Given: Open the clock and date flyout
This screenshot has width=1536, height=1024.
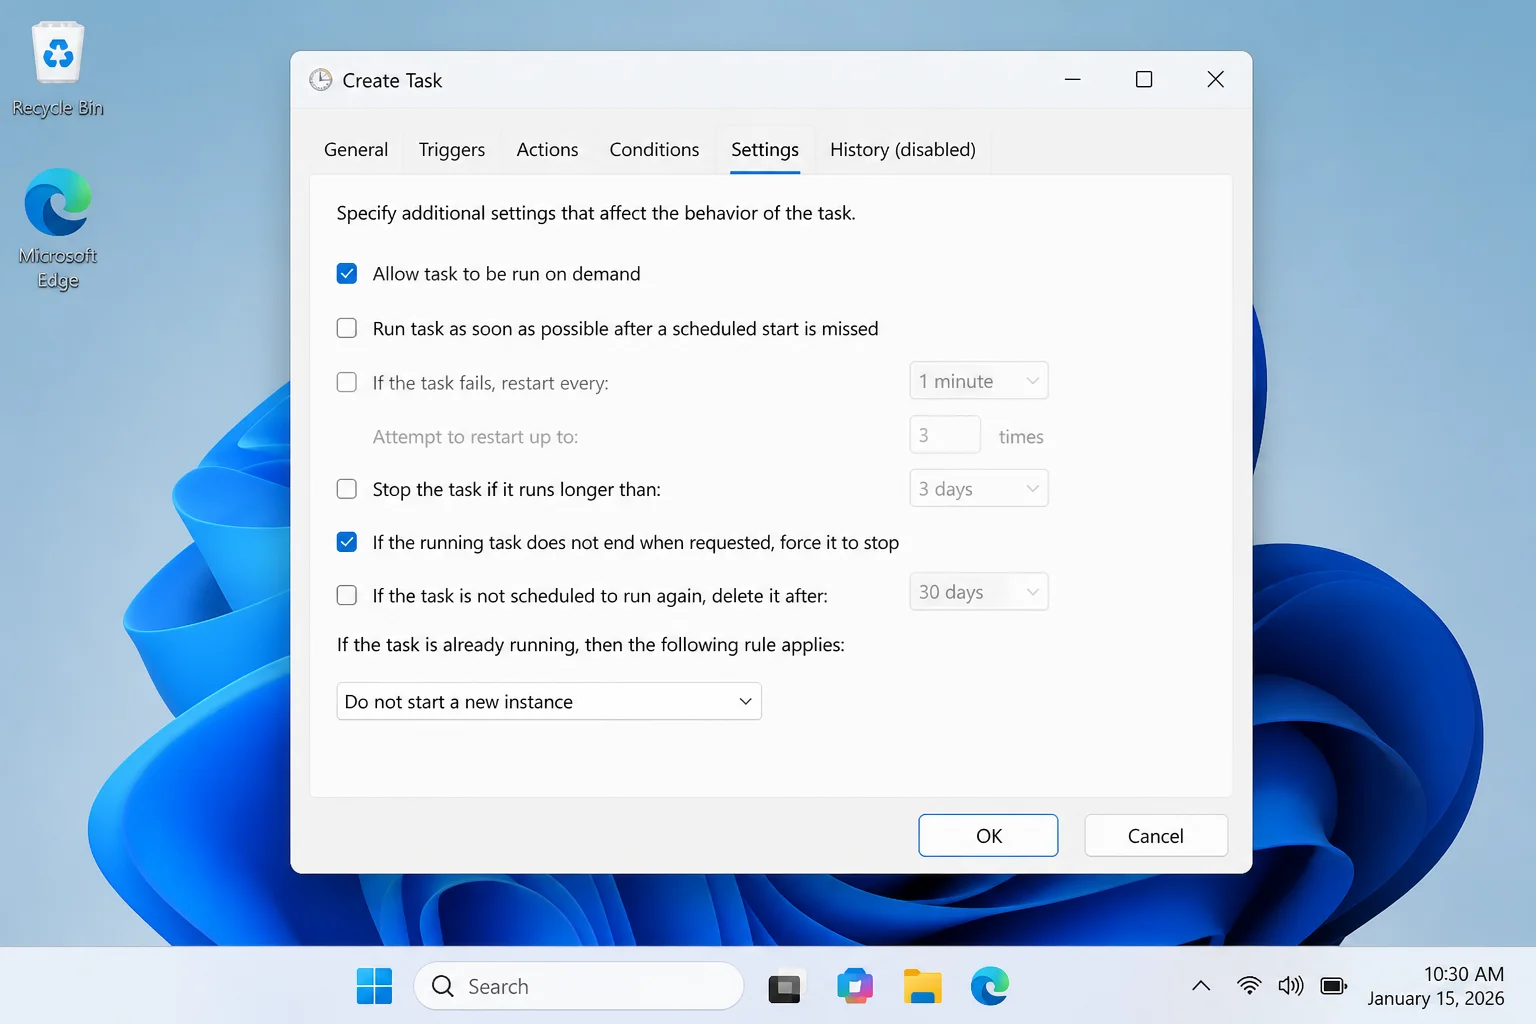Looking at the screenshot, I should (x=1436, y=986).
